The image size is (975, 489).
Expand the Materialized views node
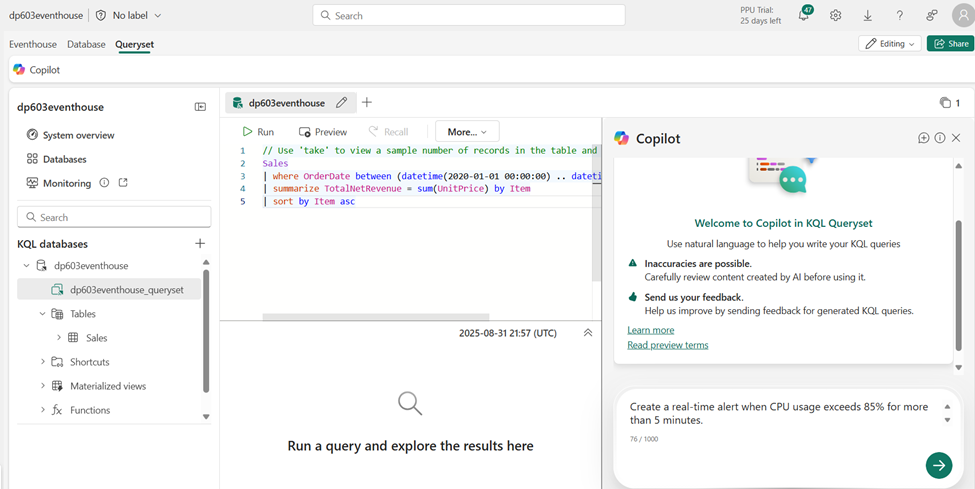coord(42,386)
